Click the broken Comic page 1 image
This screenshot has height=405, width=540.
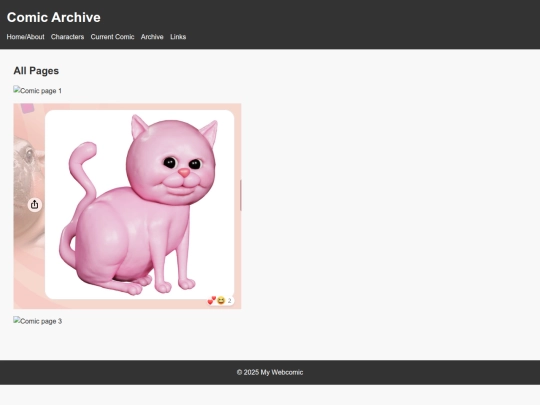click(38, 91)
